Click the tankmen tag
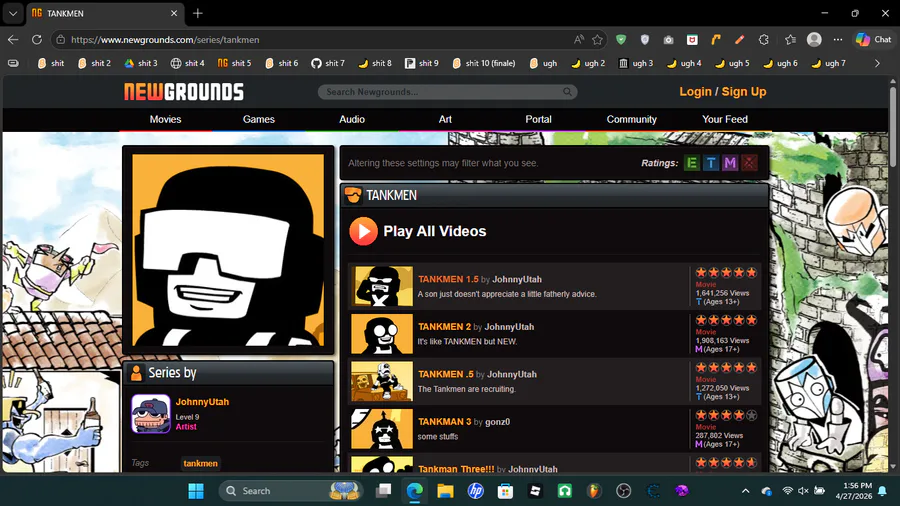The width and height of the screenshot is (900, 506). [200, 464]
